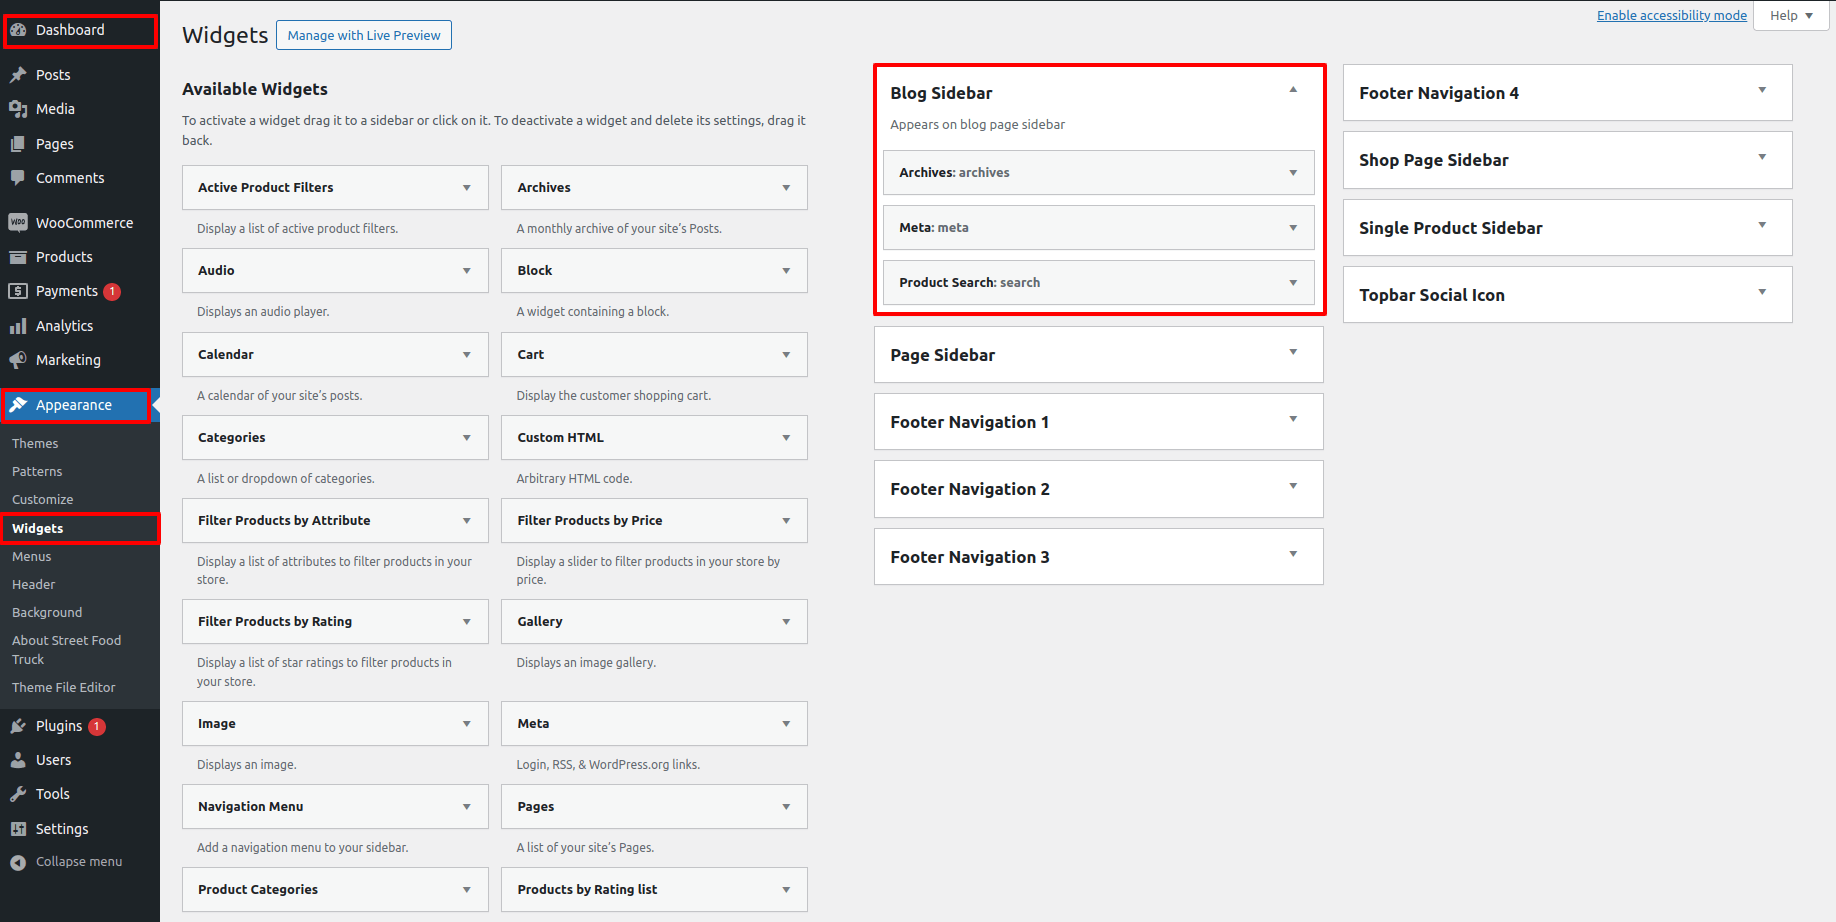Click the Comments speech bubble icon
This screenshot has height=922, width=1836.
(x=18, y=178)
